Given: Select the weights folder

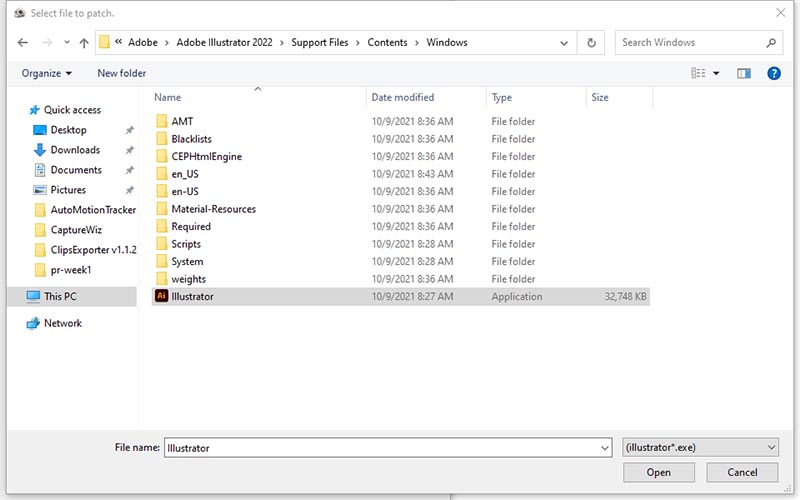Looking at the screenshot, I should pyautogui.click(x=188, y=279).
